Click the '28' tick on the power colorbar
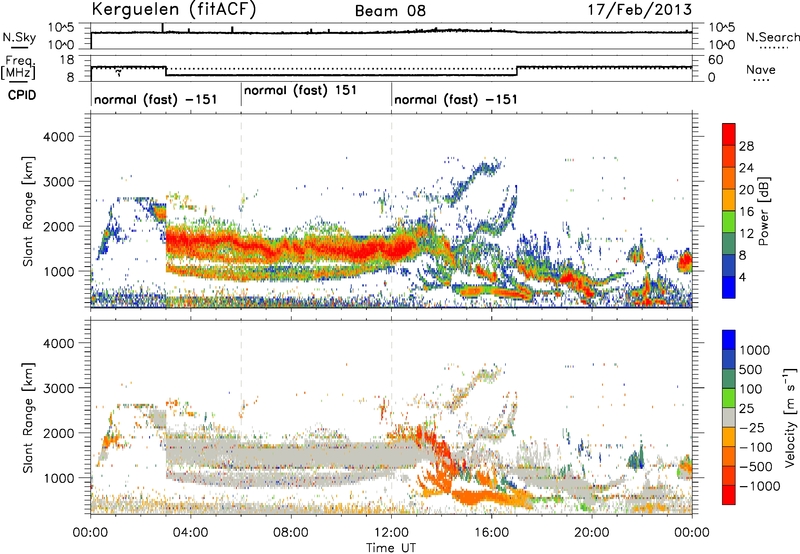 746,146
